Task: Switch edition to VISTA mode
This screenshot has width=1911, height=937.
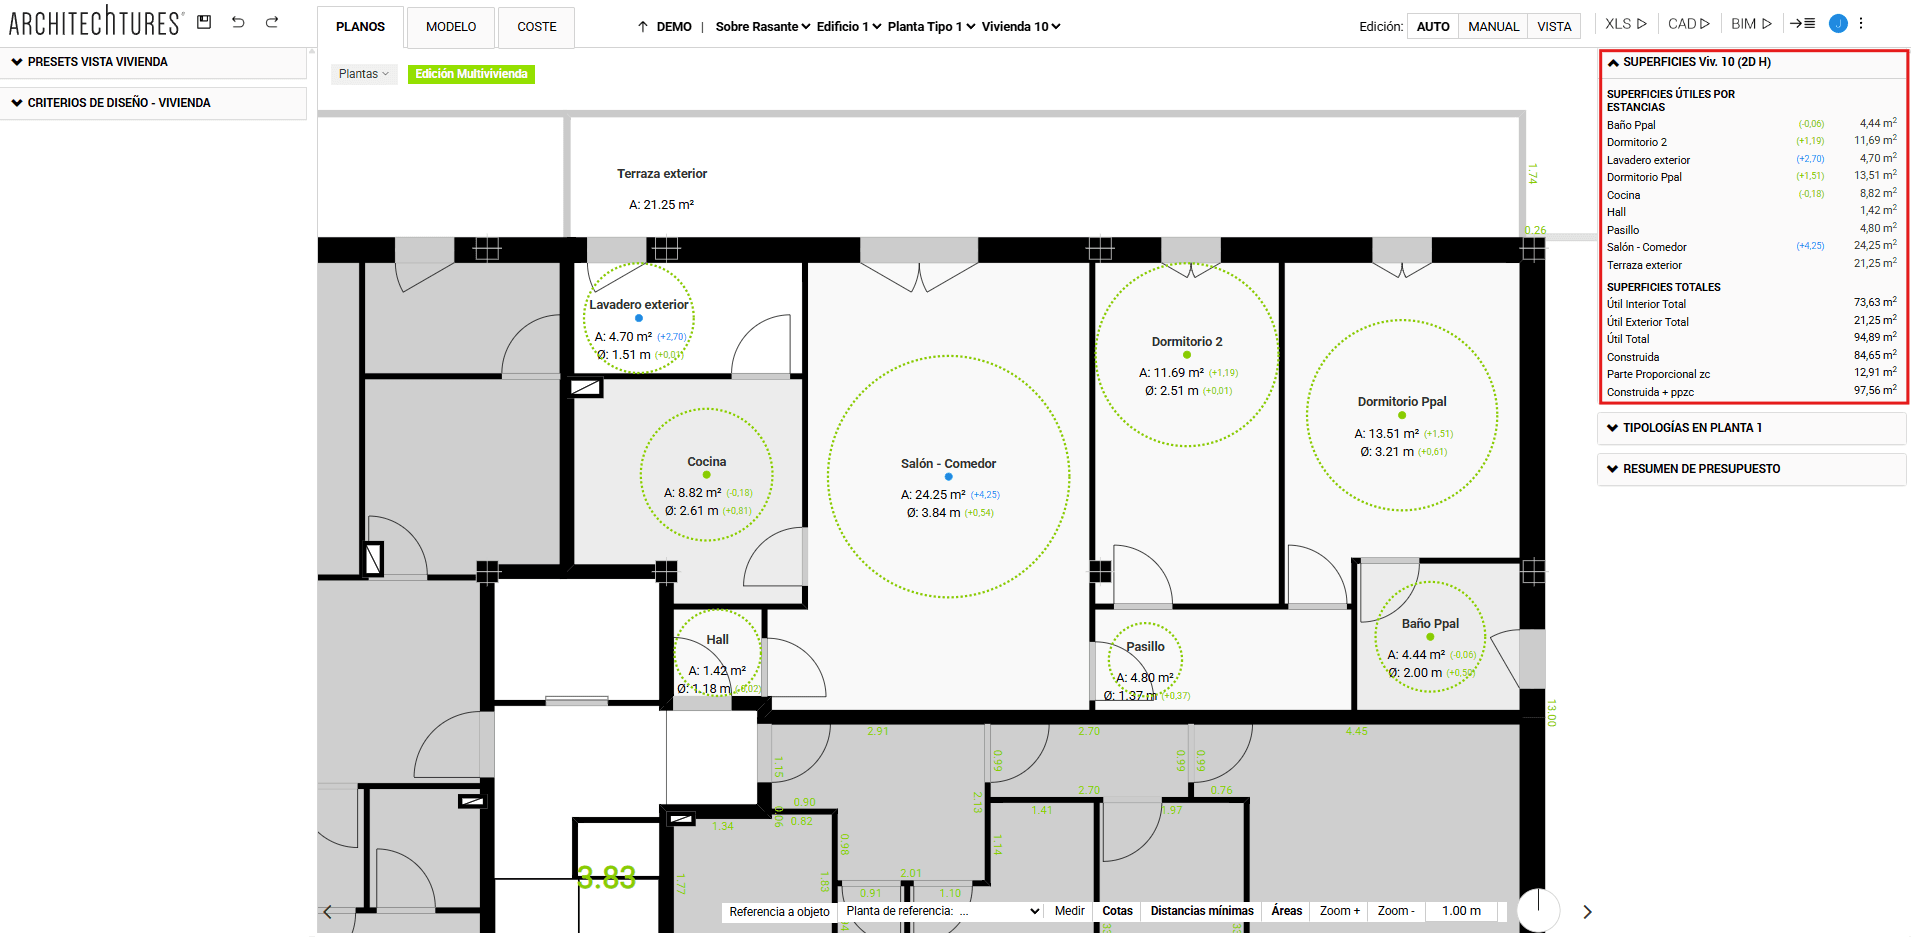Action: [1554, 26]
